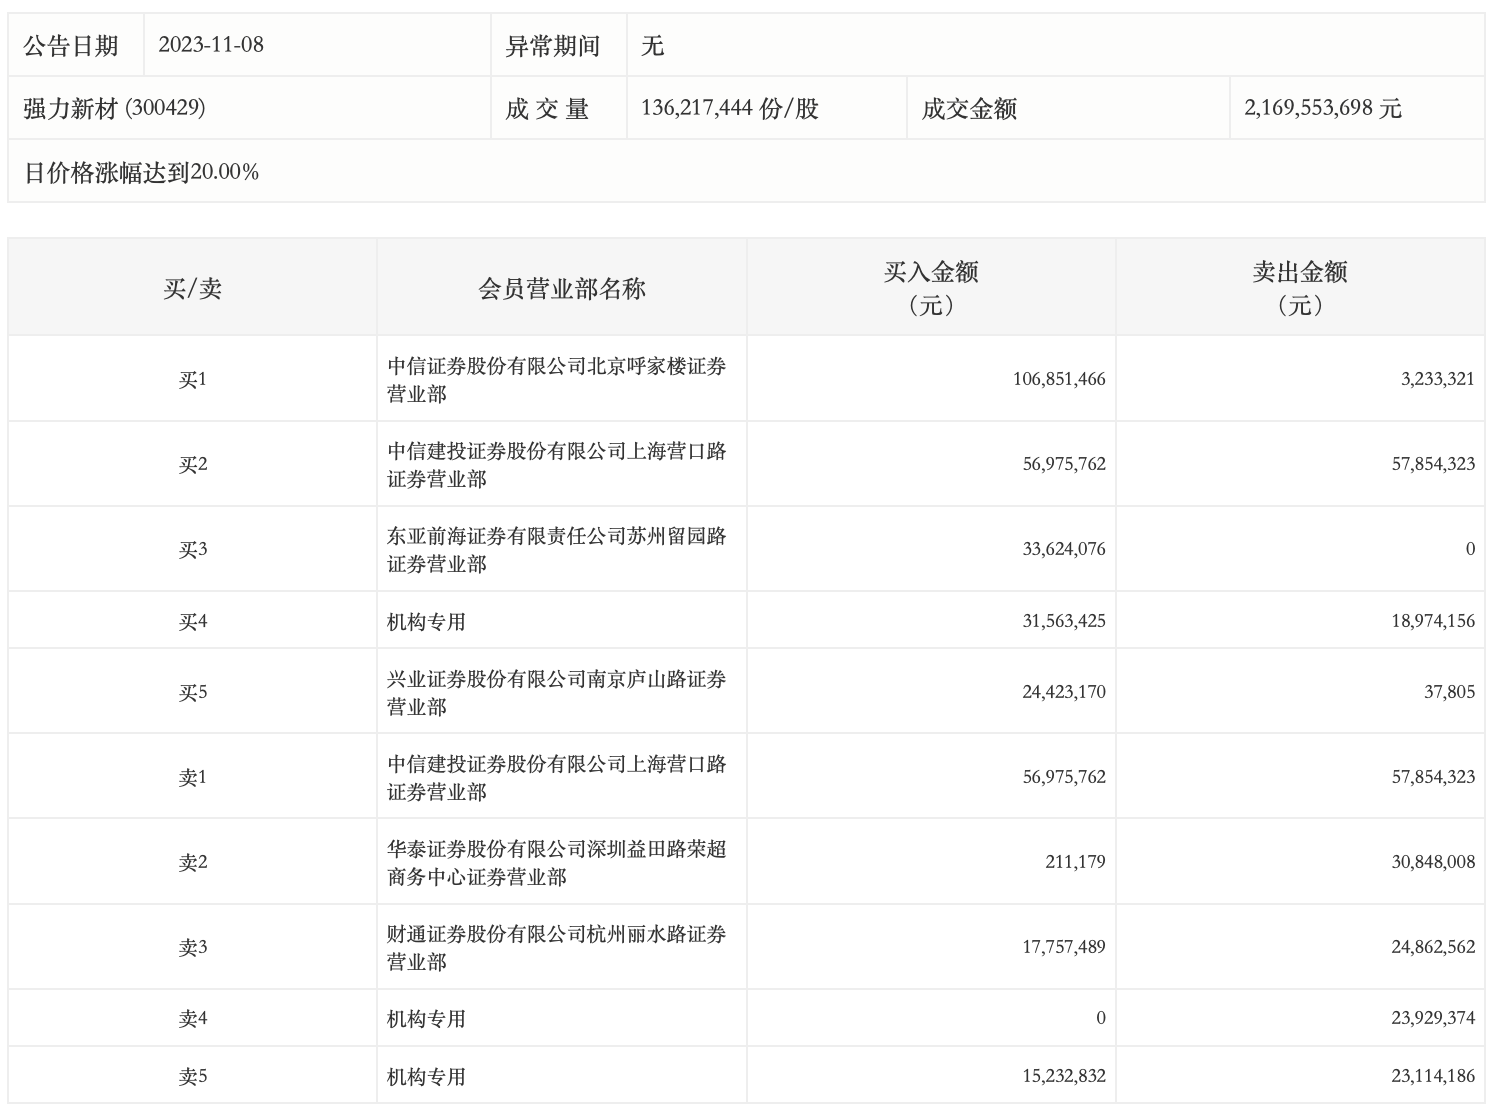Click the 会员营业部名称 column header
Viewport: 1492px width, 1118px height.
click(x=562, y=288)
